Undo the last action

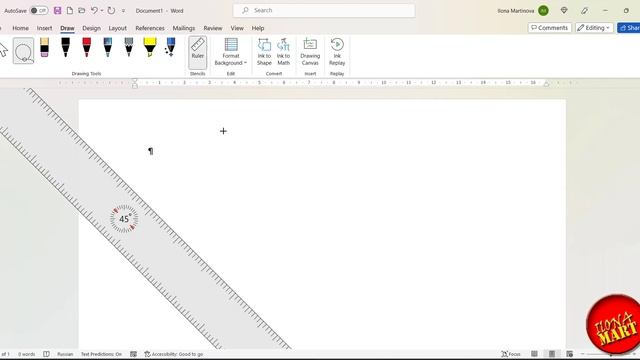[94, 11]
